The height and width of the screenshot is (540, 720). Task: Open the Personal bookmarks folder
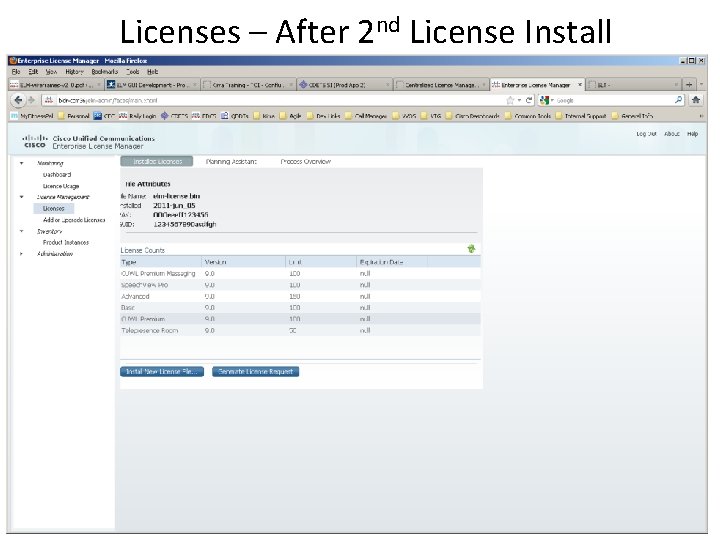[73, 116]
